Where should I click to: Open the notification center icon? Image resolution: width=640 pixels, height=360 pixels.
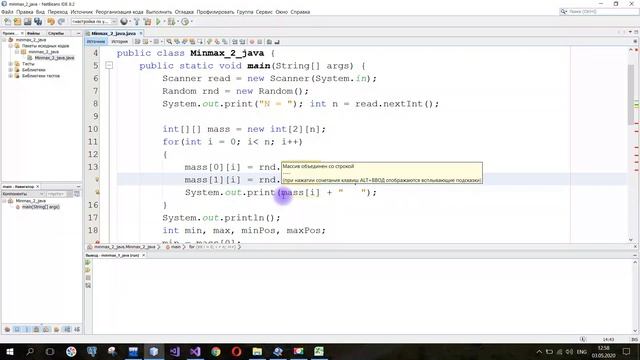[626, 351]
